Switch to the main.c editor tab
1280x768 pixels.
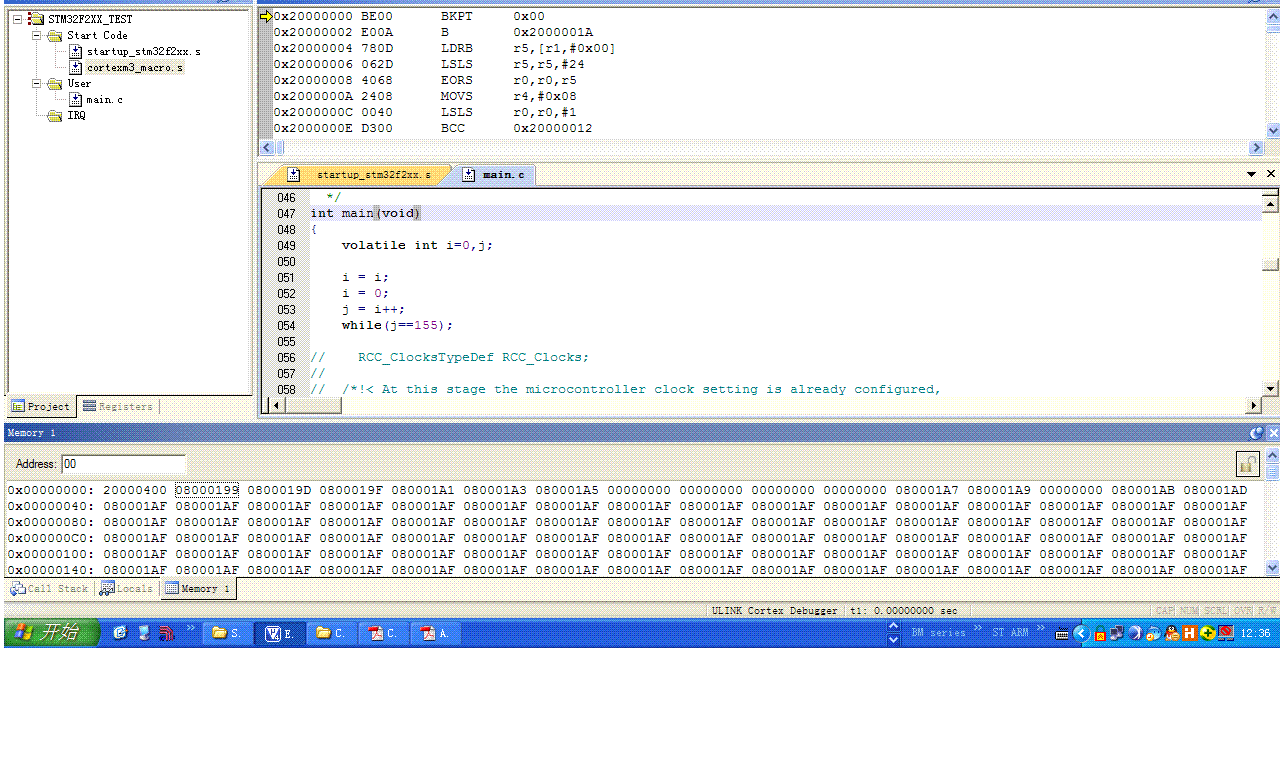494,175
